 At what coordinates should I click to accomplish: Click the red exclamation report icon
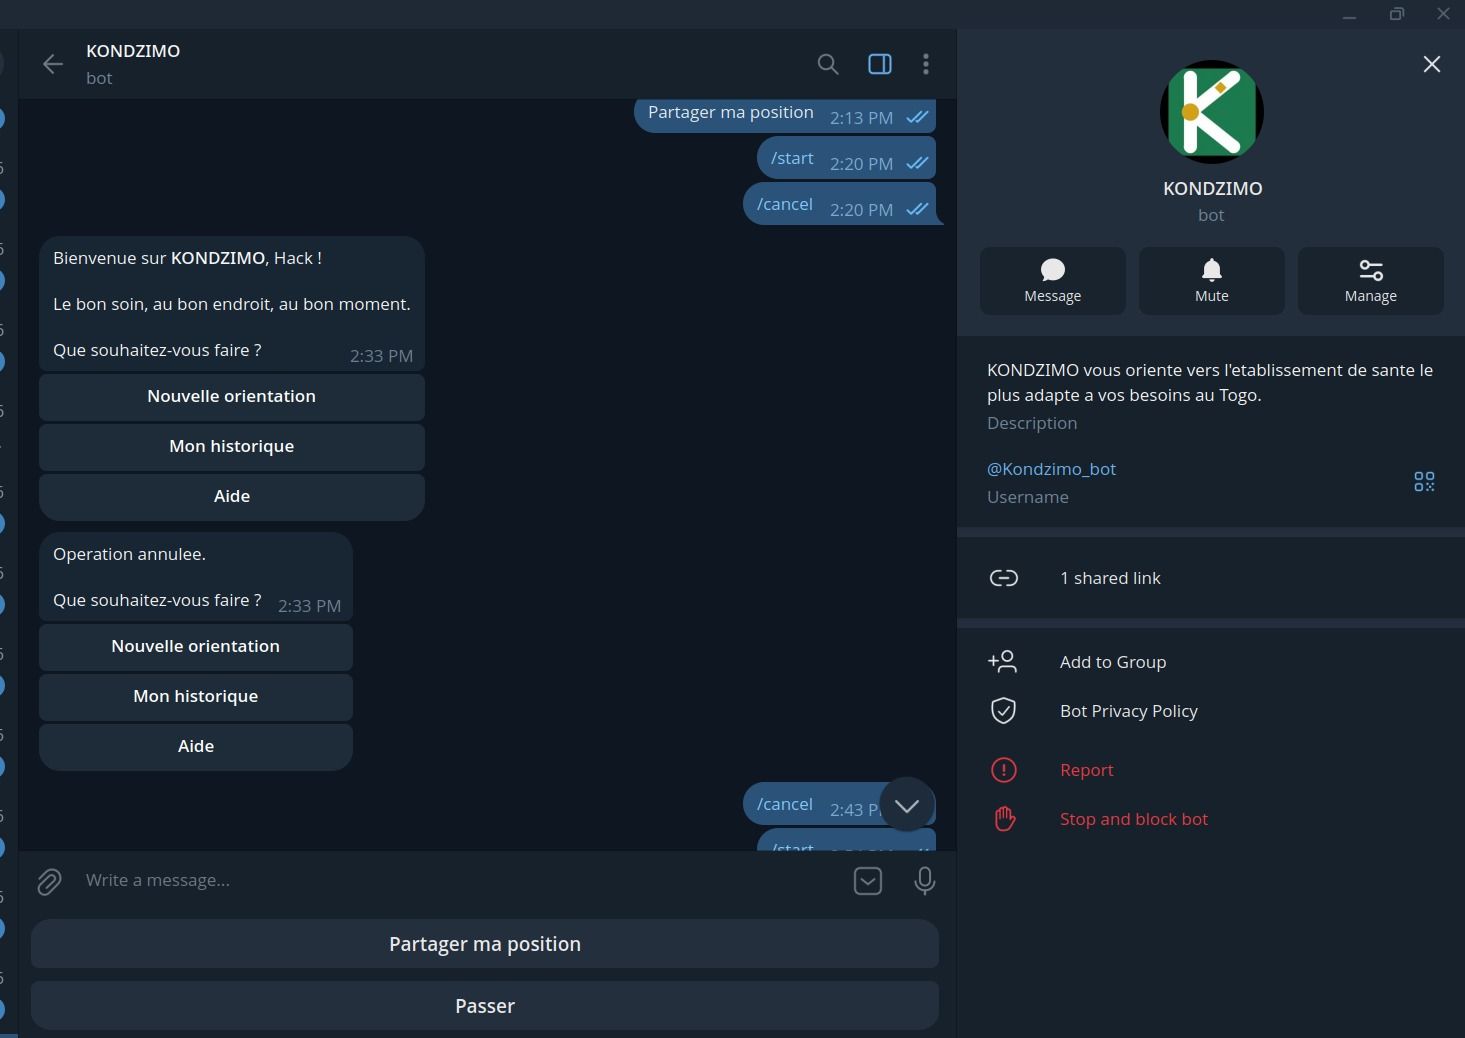point(1003,770)
